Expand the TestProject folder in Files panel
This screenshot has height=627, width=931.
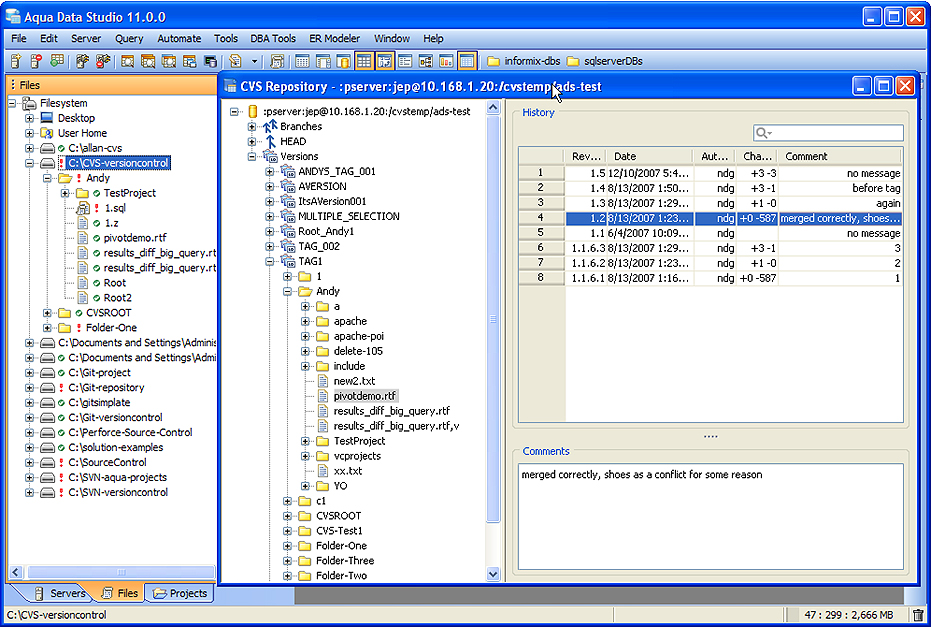[x=65, y=193]
